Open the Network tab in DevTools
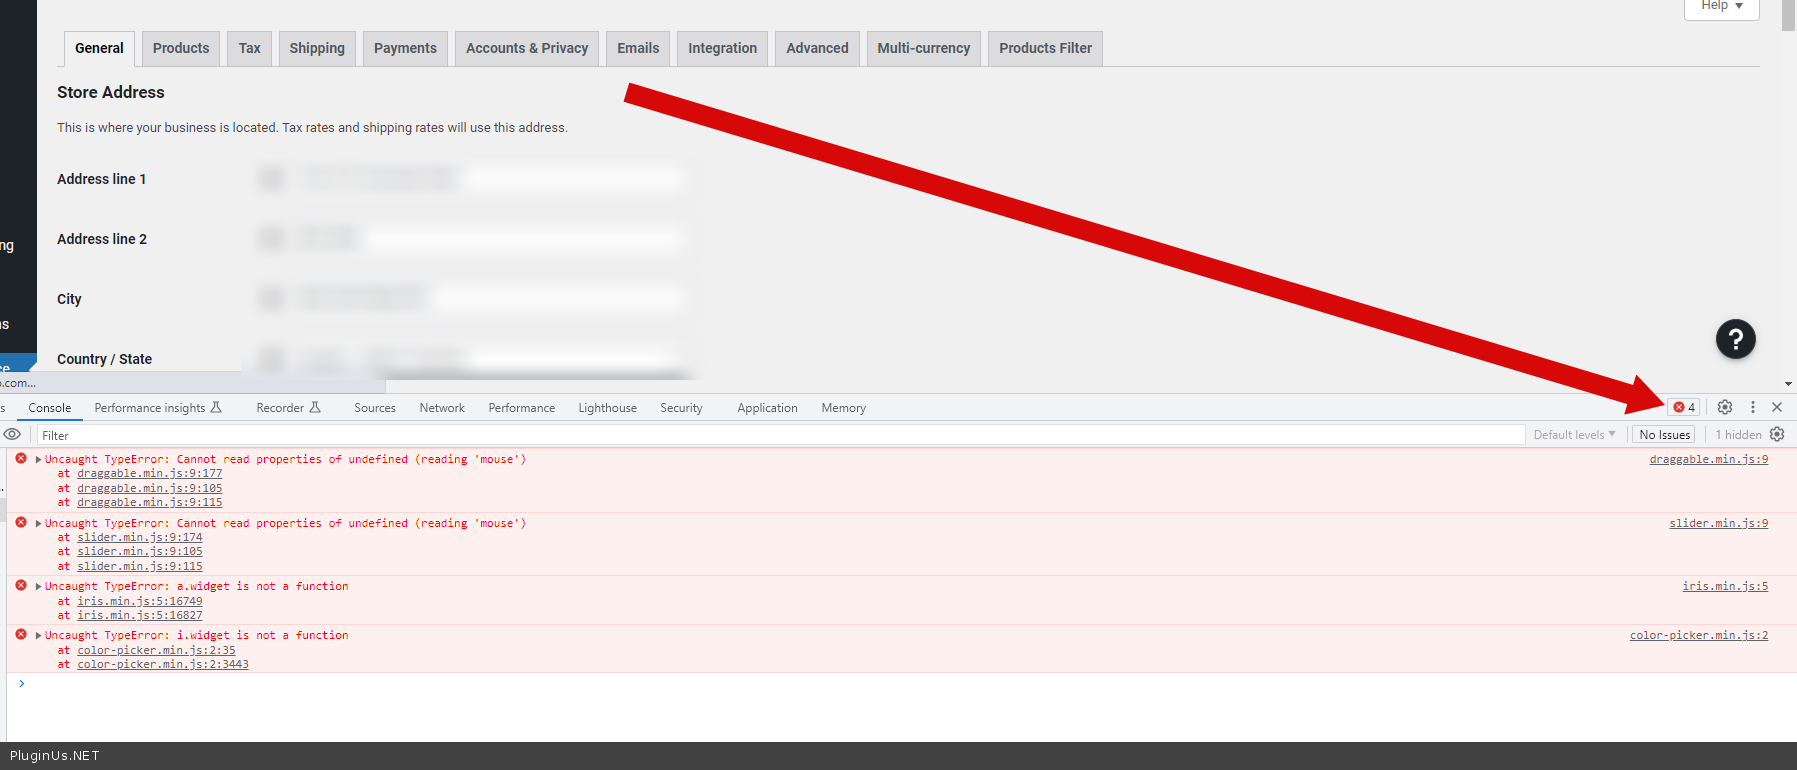 pos(442,408)
